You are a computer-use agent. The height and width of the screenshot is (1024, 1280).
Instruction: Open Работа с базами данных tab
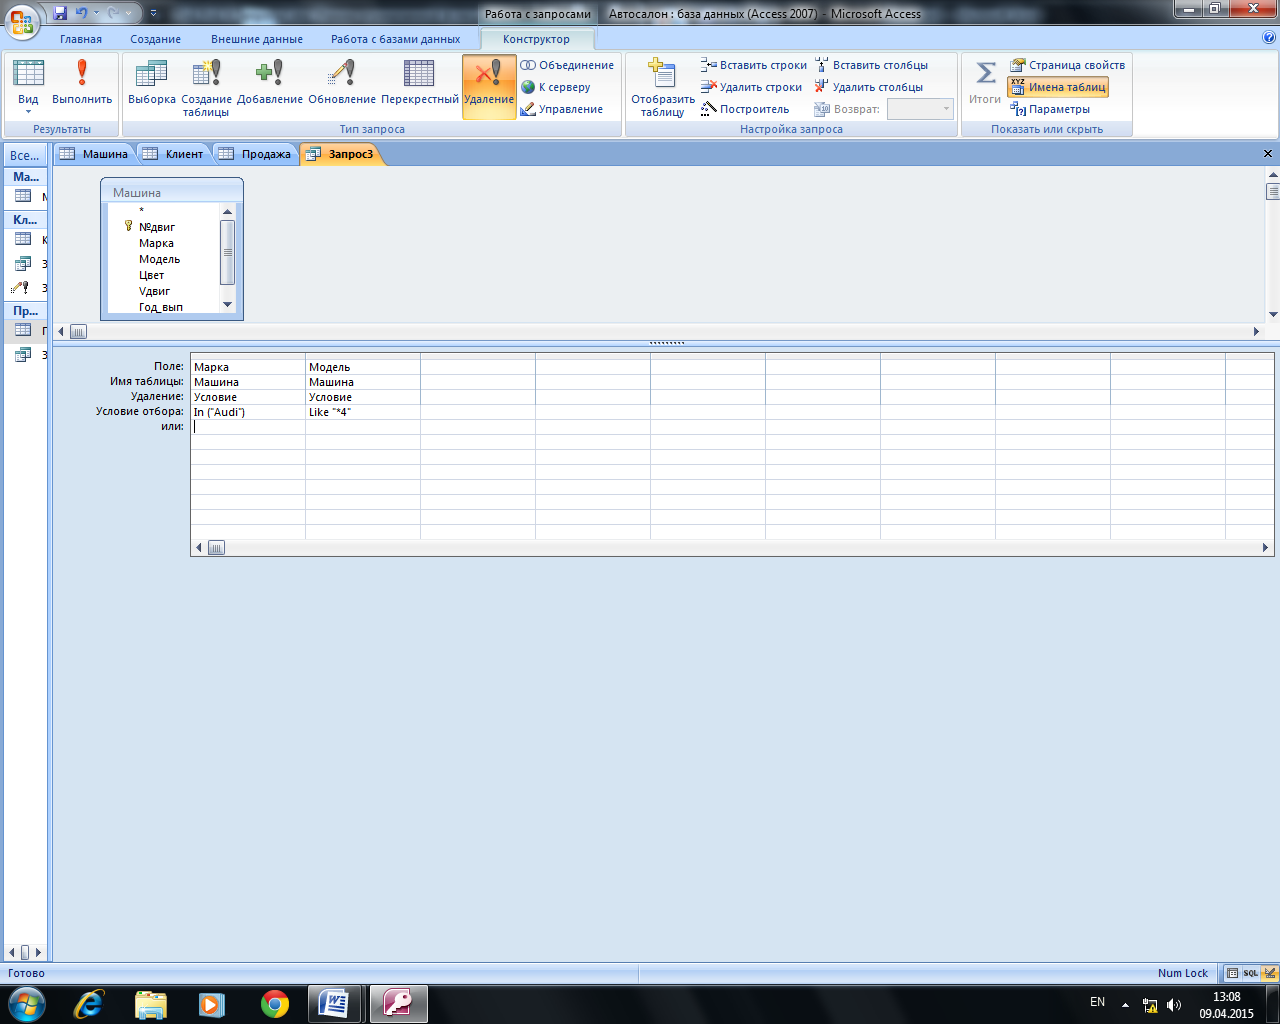pos(396,39)
